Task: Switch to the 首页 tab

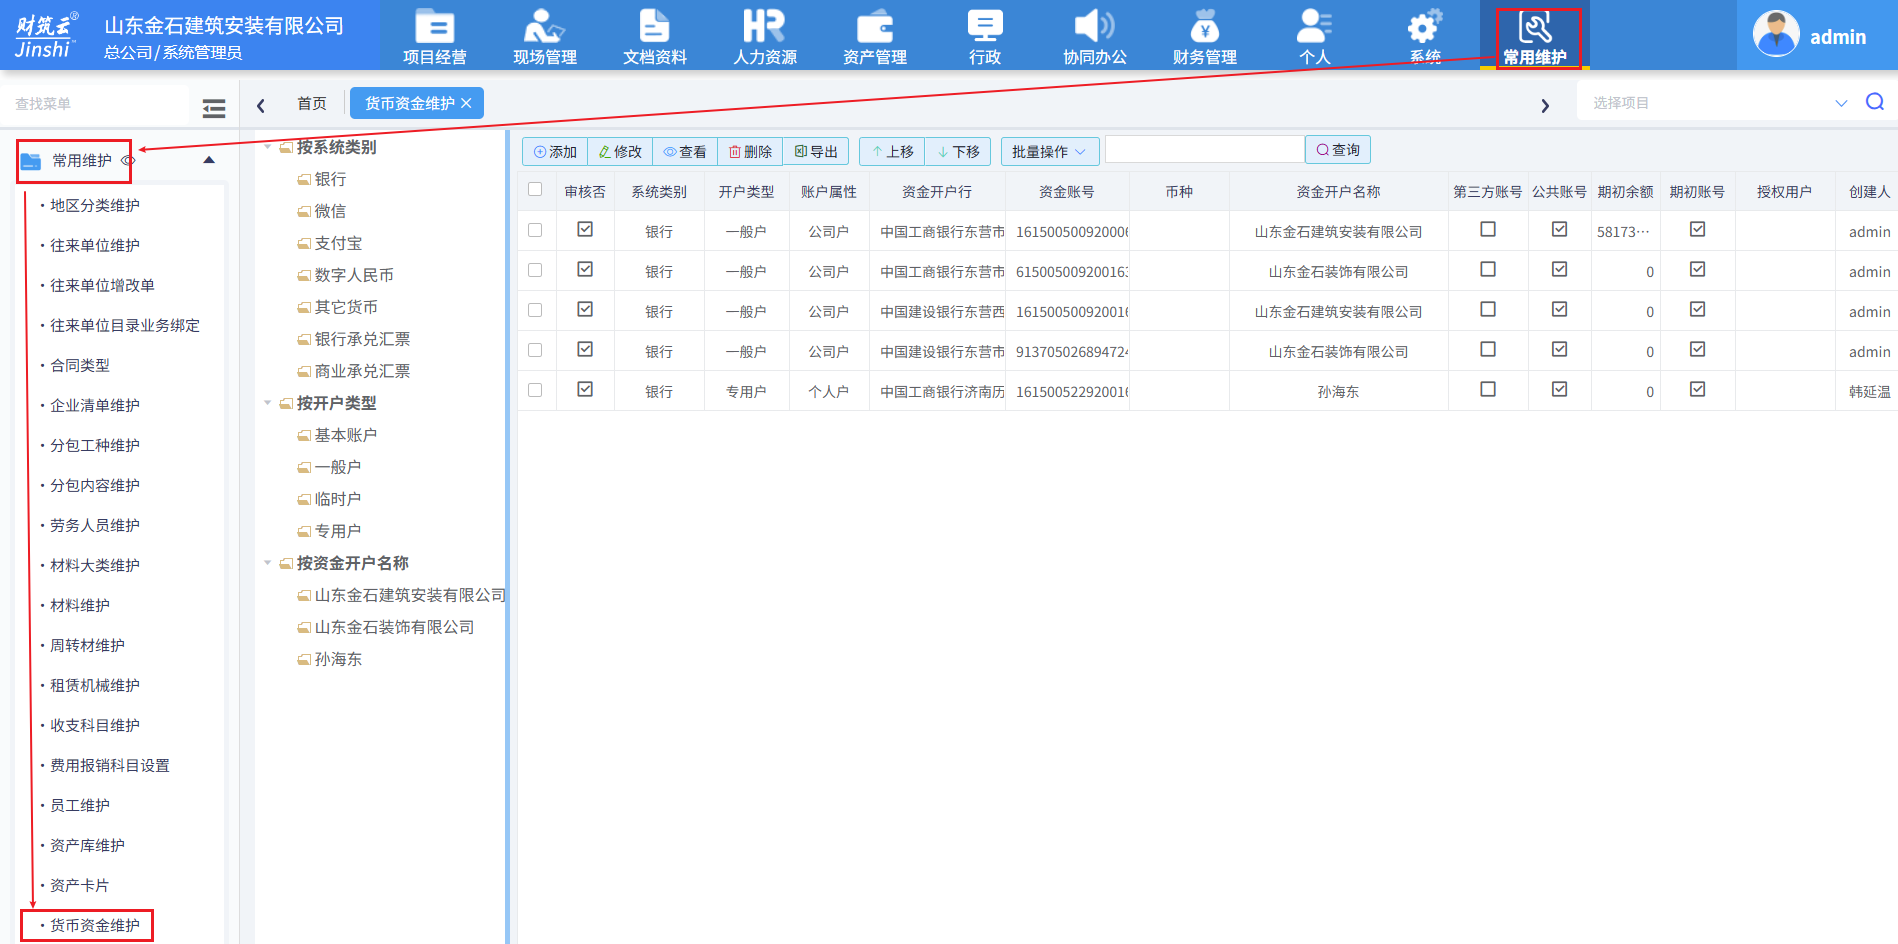Action: pos(312,103)
